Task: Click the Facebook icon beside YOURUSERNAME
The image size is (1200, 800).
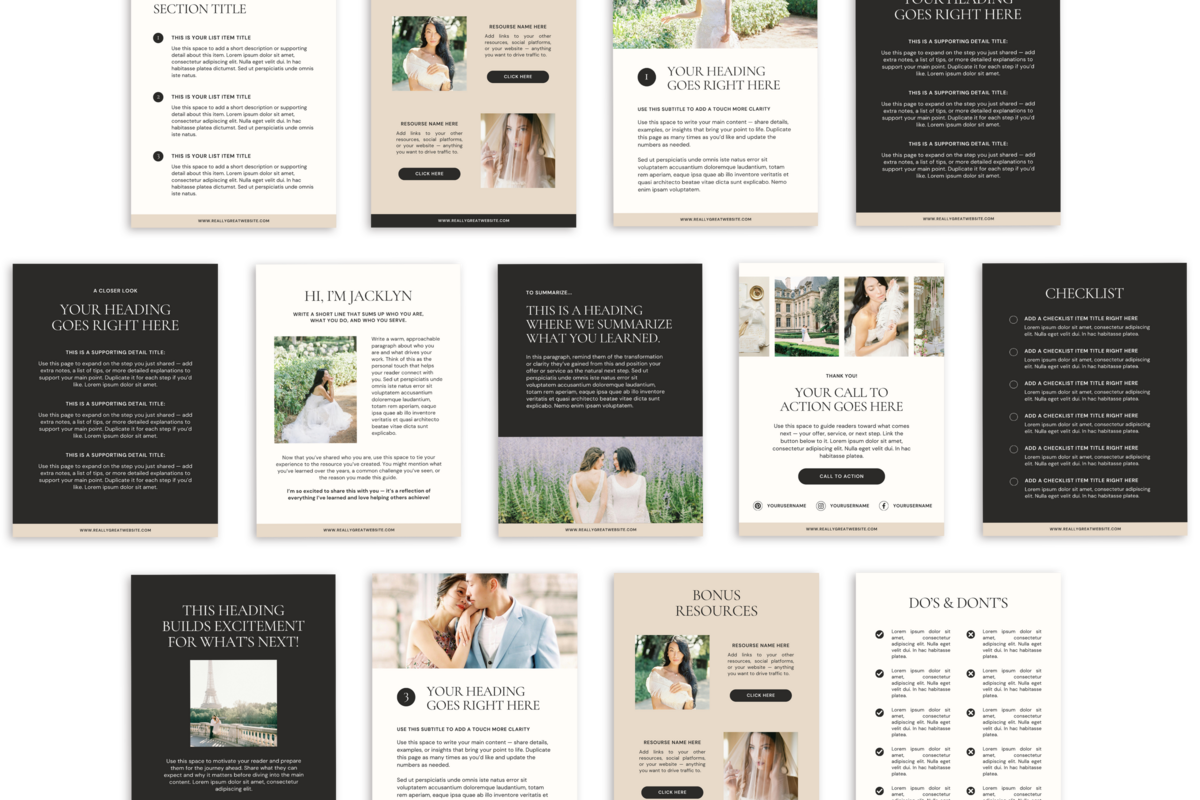Action: (x=884, y=506)
